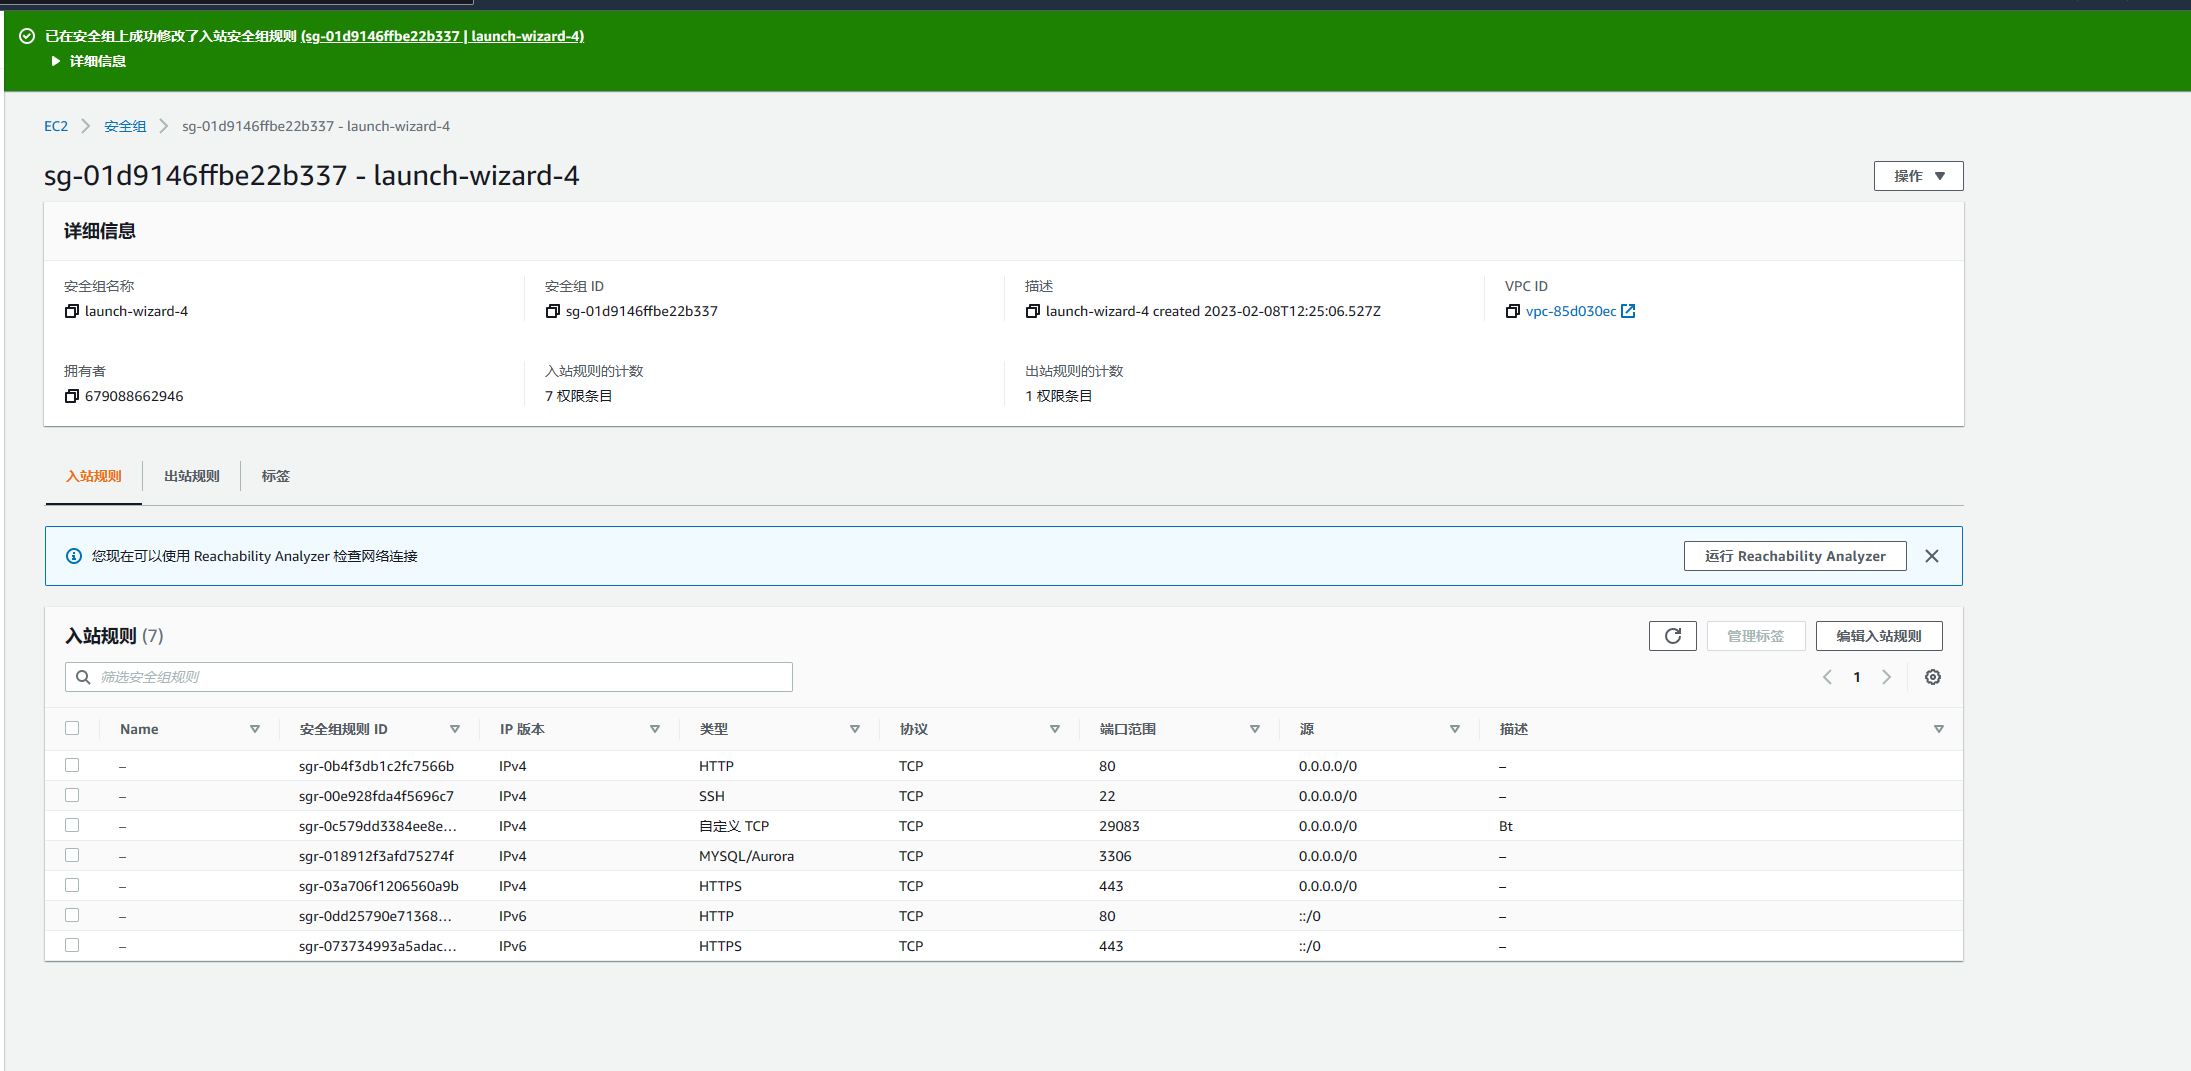
Task: Open the 操作 actions dropdown
Action: (x=1918, y=176)
